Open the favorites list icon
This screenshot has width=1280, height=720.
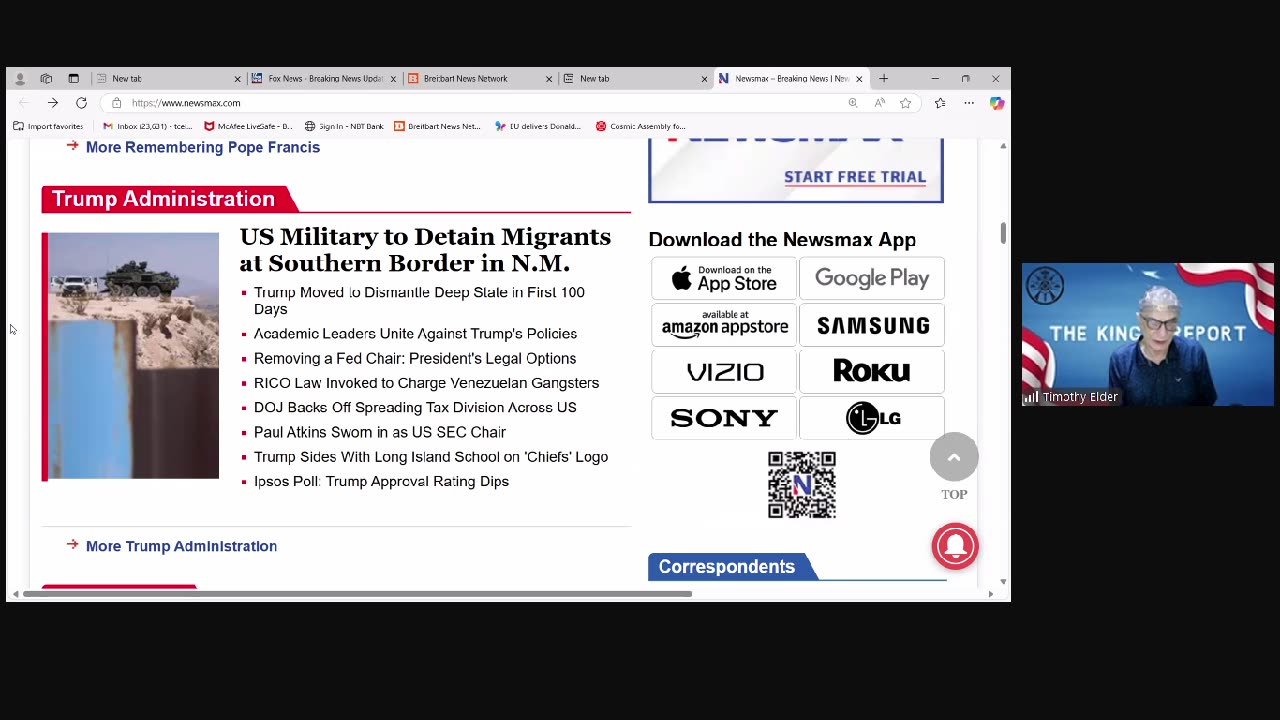[940, 103]
